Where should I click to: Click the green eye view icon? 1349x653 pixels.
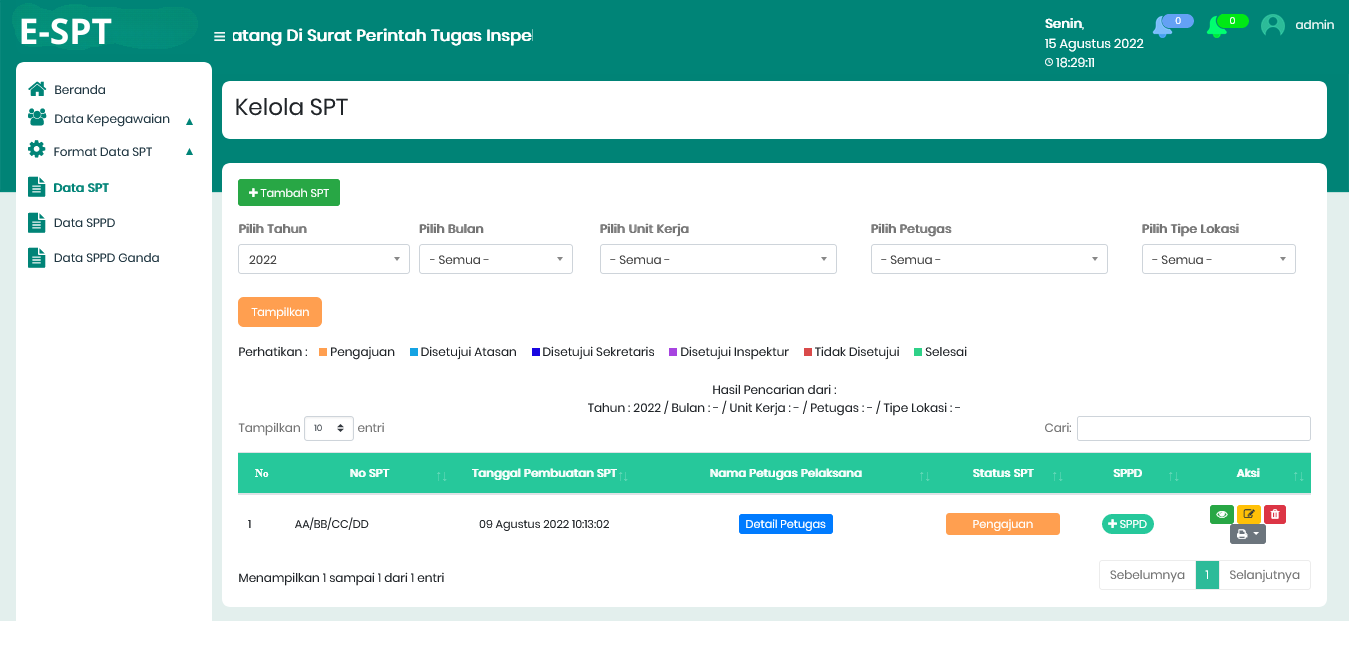(1221, 514)
